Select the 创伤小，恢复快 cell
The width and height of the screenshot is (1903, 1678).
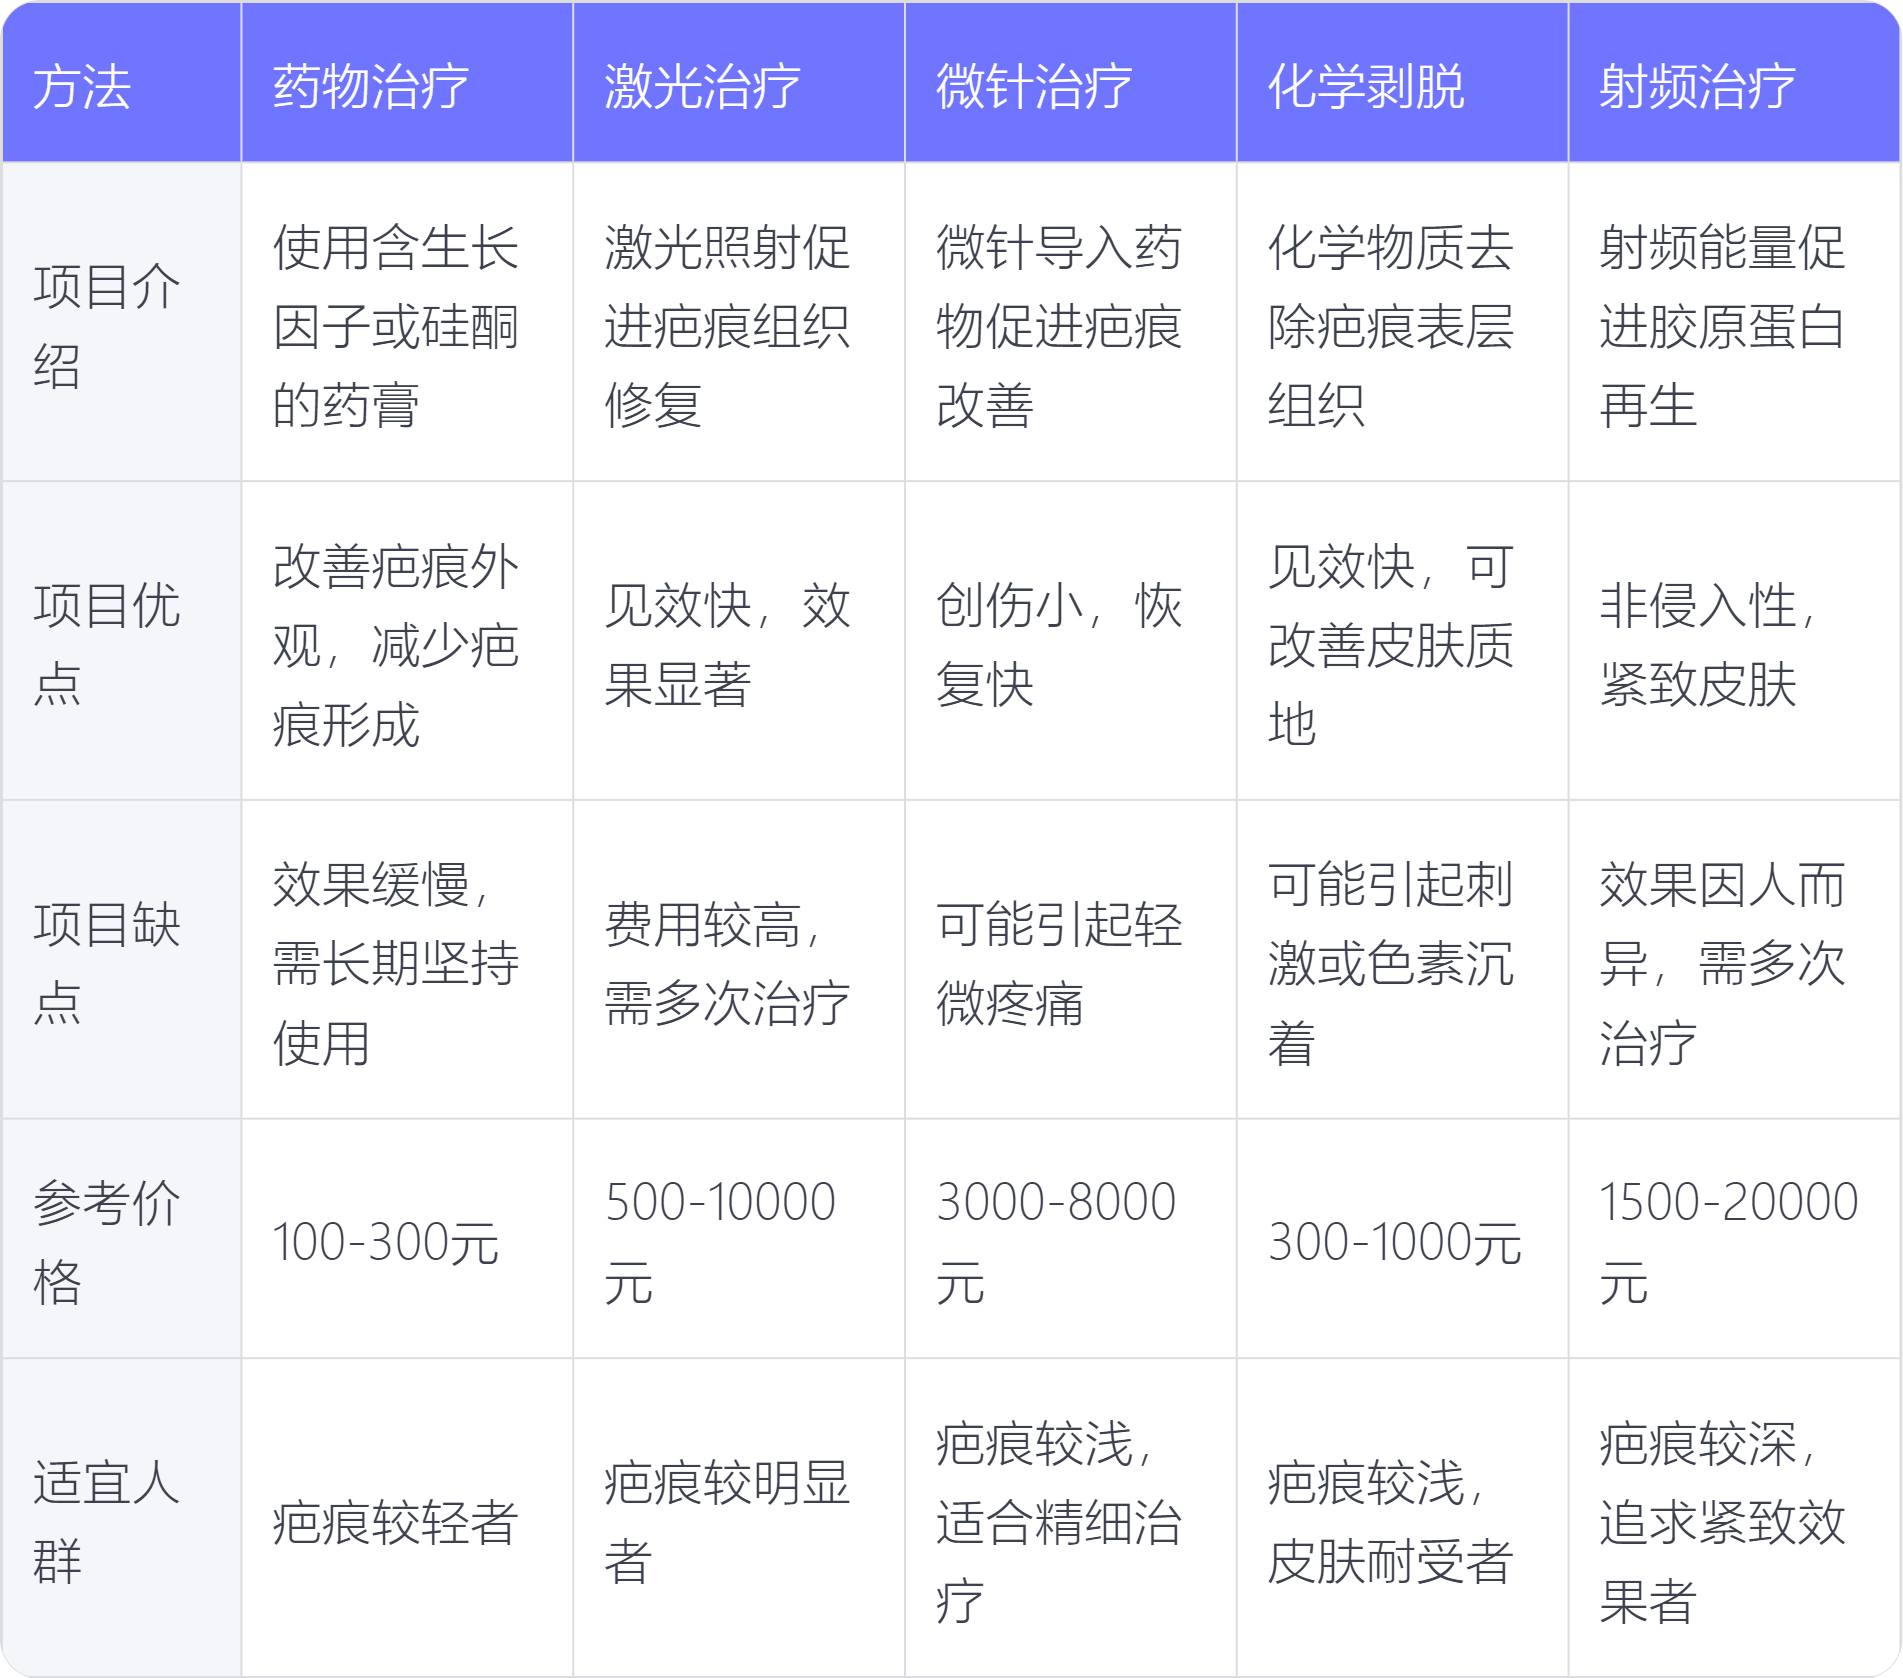coord(1058,645)
